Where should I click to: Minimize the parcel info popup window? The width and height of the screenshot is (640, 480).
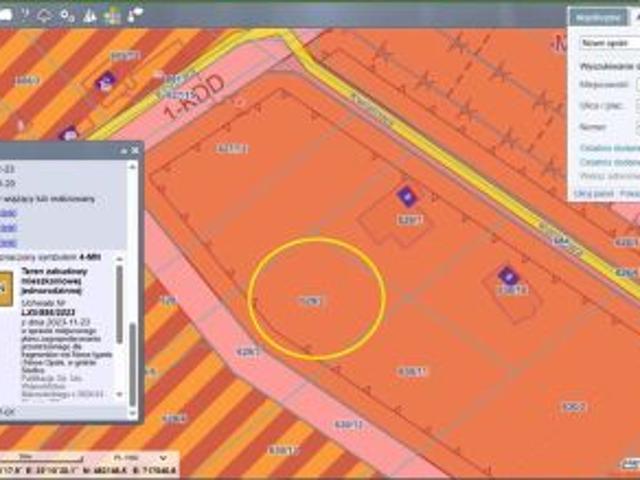[x=126, y=149]
